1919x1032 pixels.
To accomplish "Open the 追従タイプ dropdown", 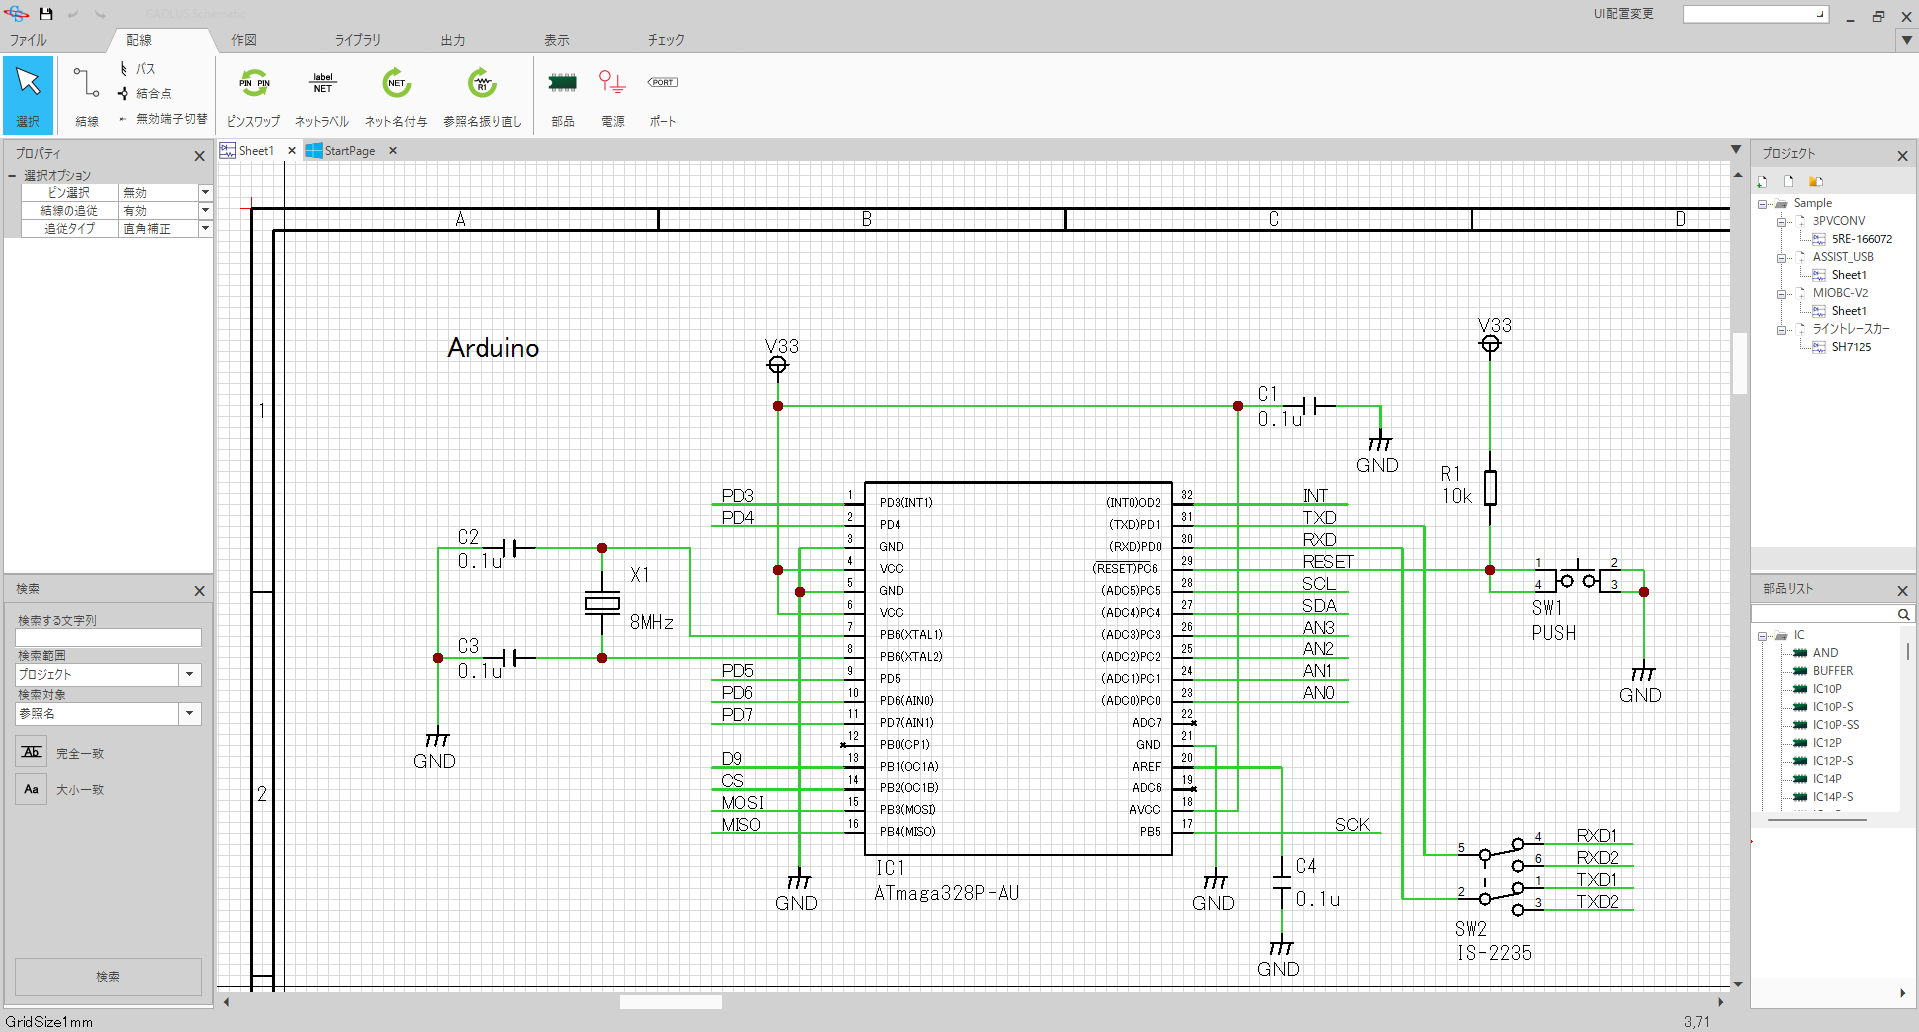I will 205,228.
